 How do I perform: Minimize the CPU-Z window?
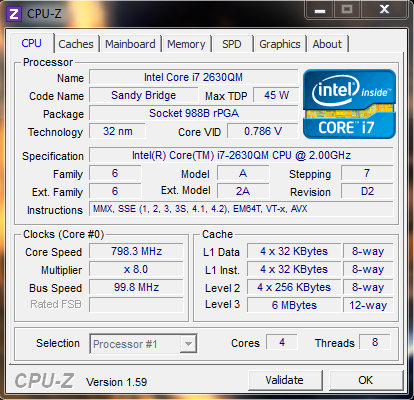[320, 10]
